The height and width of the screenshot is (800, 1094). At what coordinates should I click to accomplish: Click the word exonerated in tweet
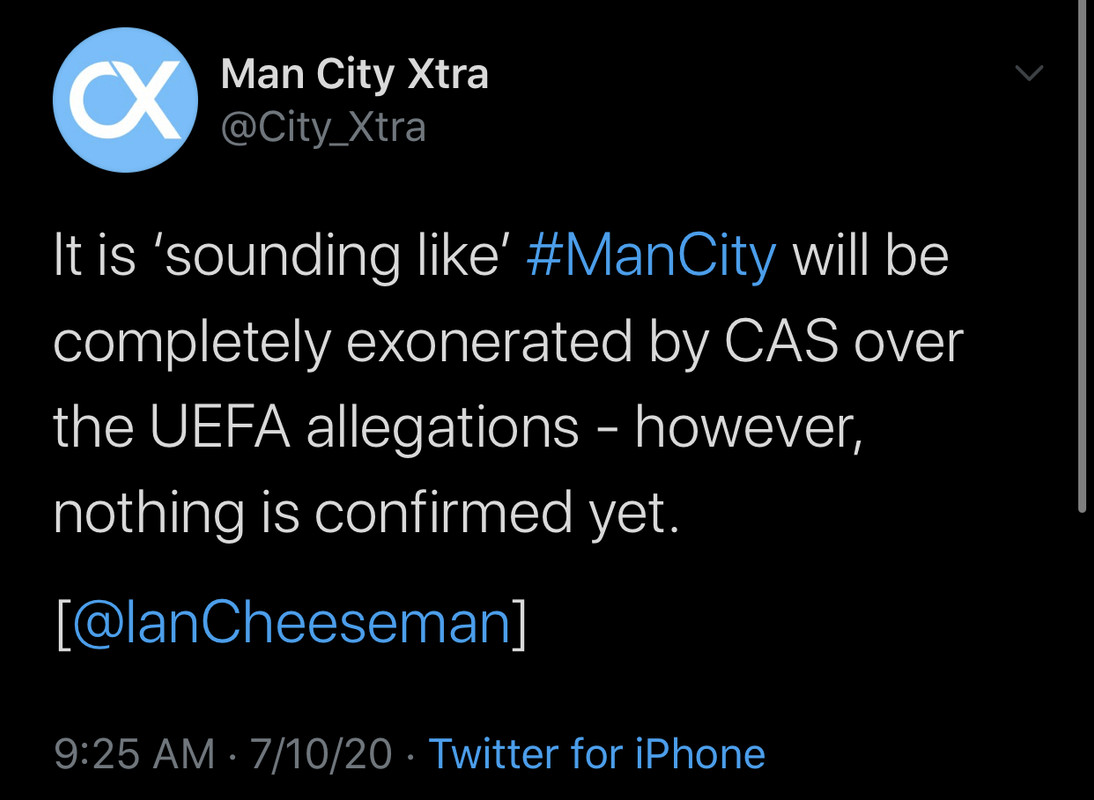click(x=489, y=343)
